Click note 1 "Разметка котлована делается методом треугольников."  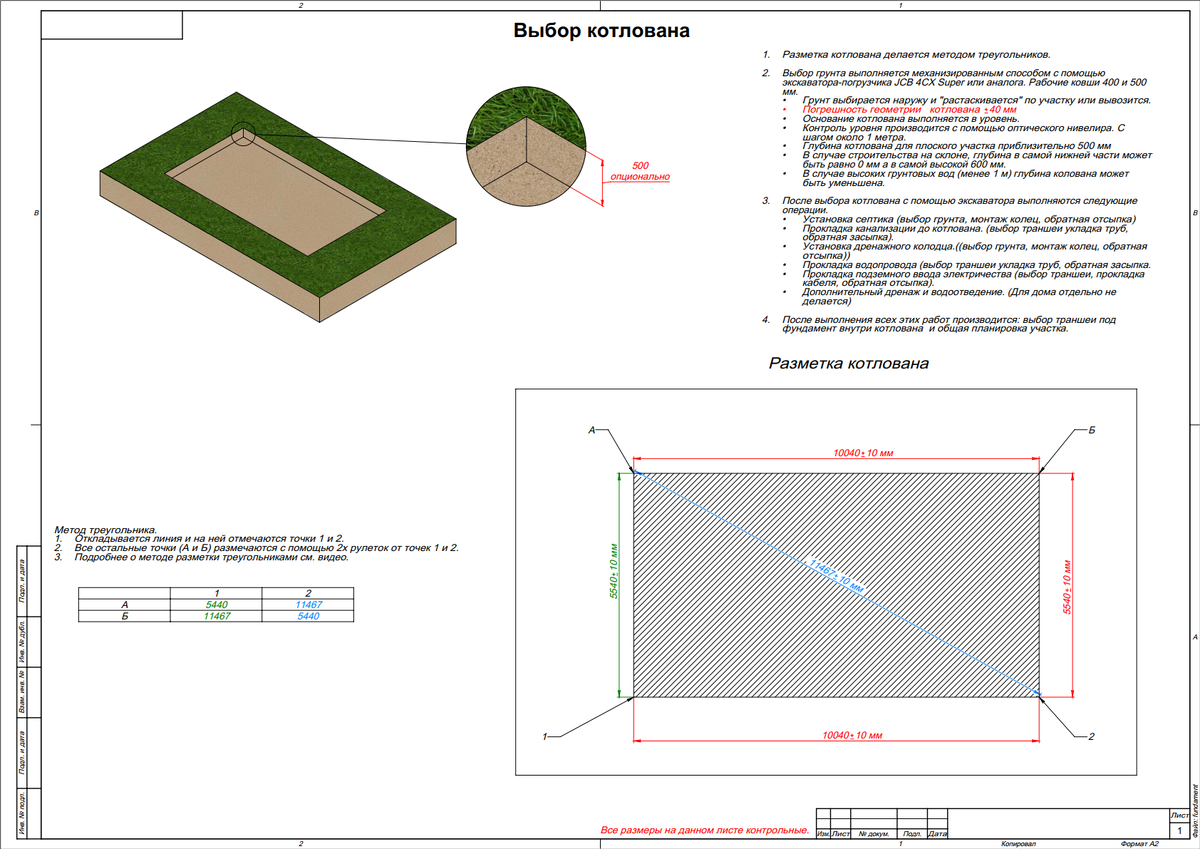pos(917,56)
